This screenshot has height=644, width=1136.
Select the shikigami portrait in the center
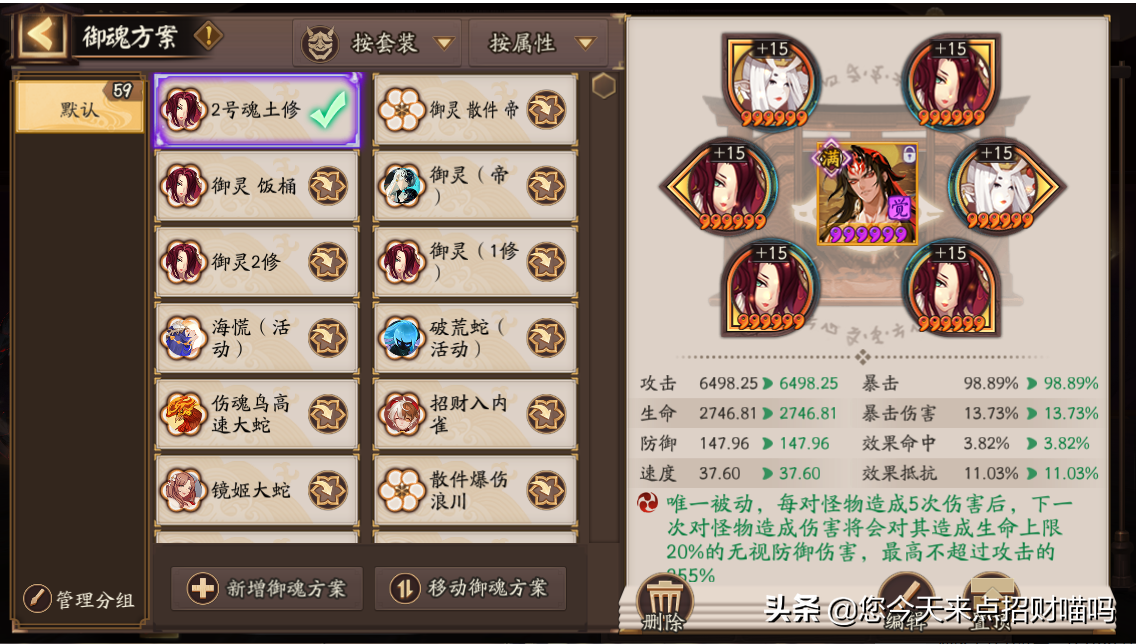(867, 193)
